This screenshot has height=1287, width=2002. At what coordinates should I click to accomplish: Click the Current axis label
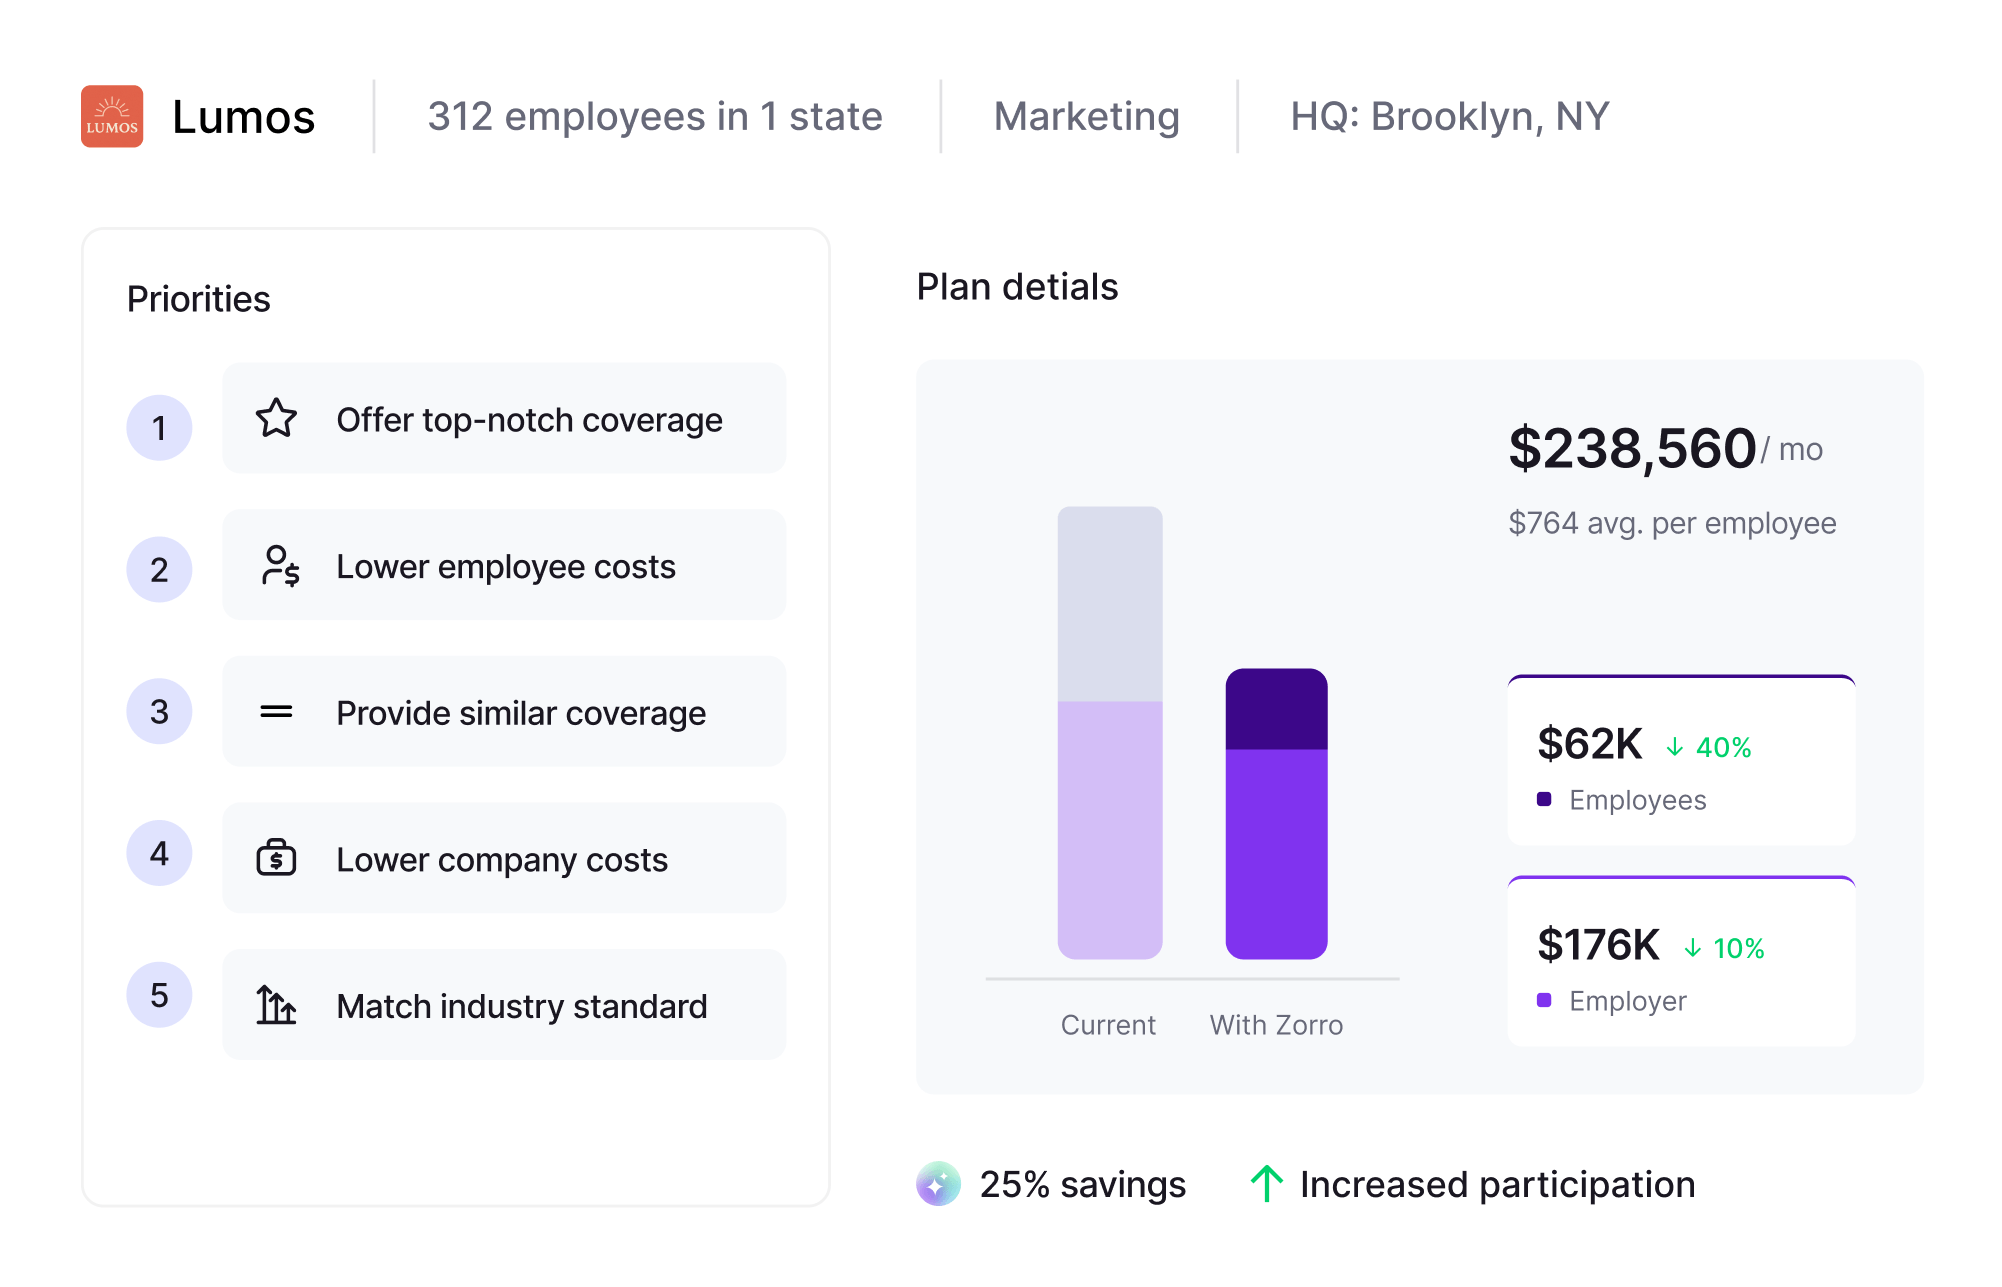coord(1108,1025)
